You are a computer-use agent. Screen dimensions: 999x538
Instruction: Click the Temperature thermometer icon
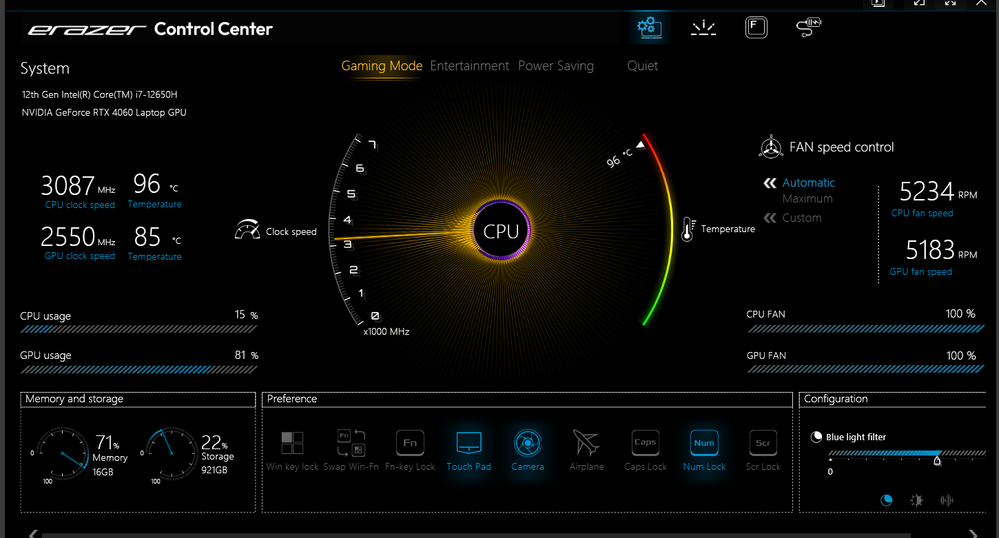click(x=687, y=229)
